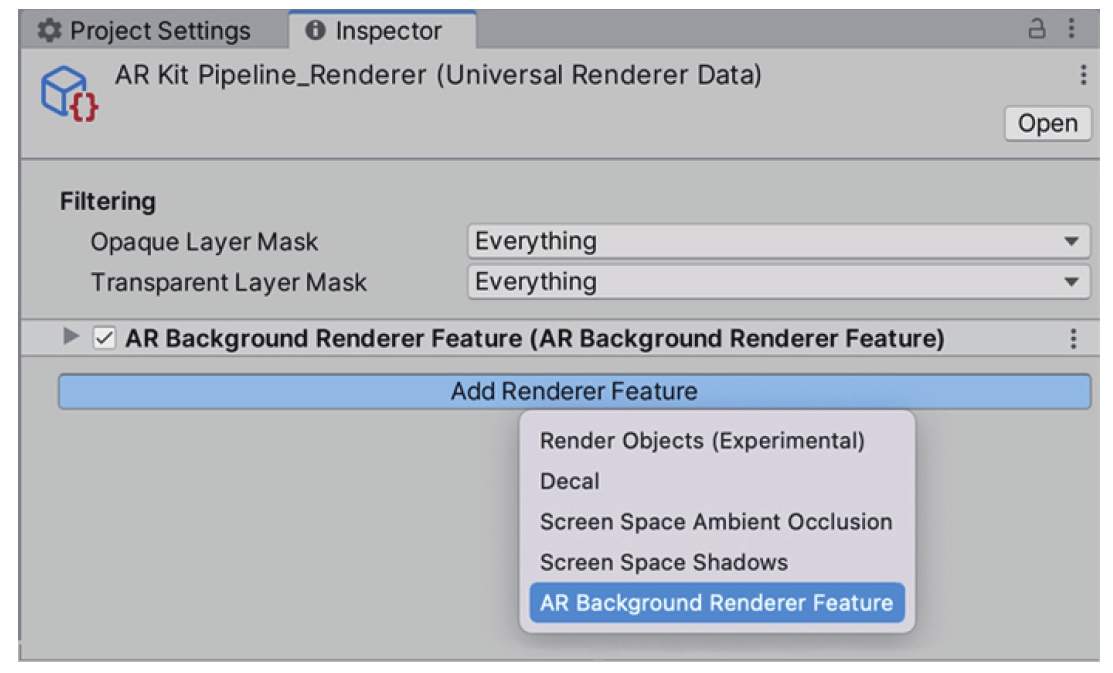
Task: Open the Opaque Layer Mask dropdown
Action: 779,241
